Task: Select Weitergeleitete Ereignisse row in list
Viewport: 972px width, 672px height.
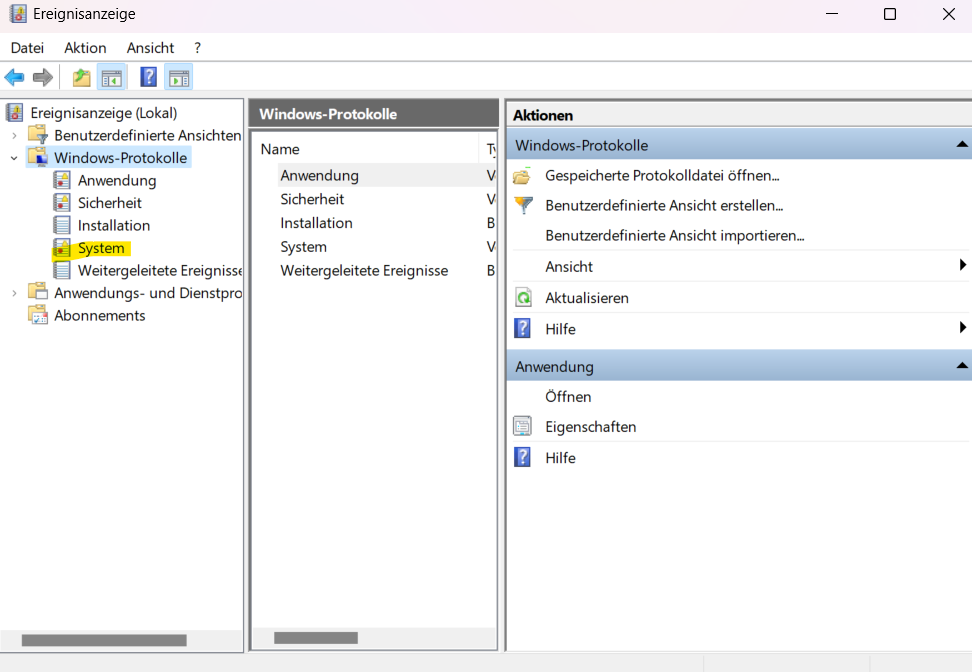Action: [387, 271]
